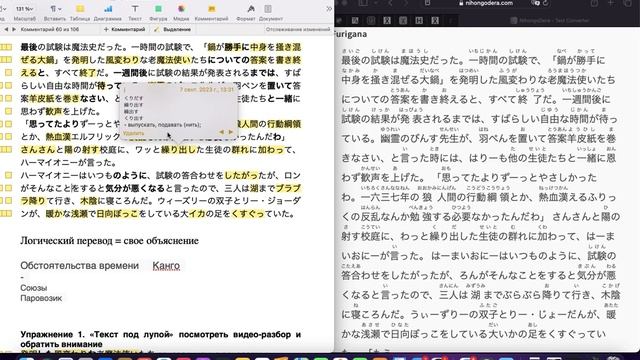Image resolution: width=640 pixels, height=360 pixels.
Task: Click the Таблица table icon
Action: click(80, 9)
